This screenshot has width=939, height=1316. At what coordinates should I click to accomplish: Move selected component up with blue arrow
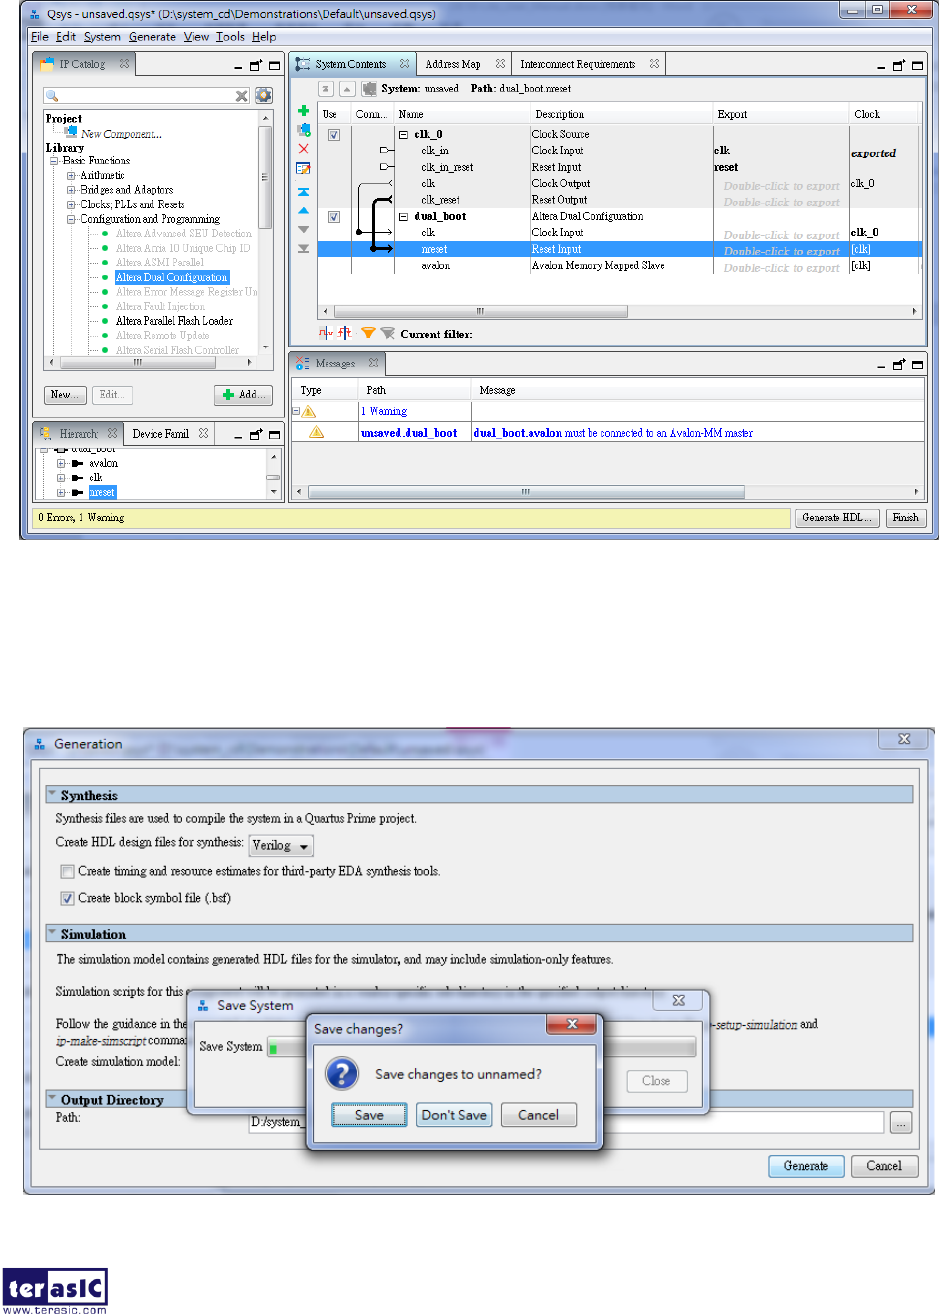(x=304, y=211)
